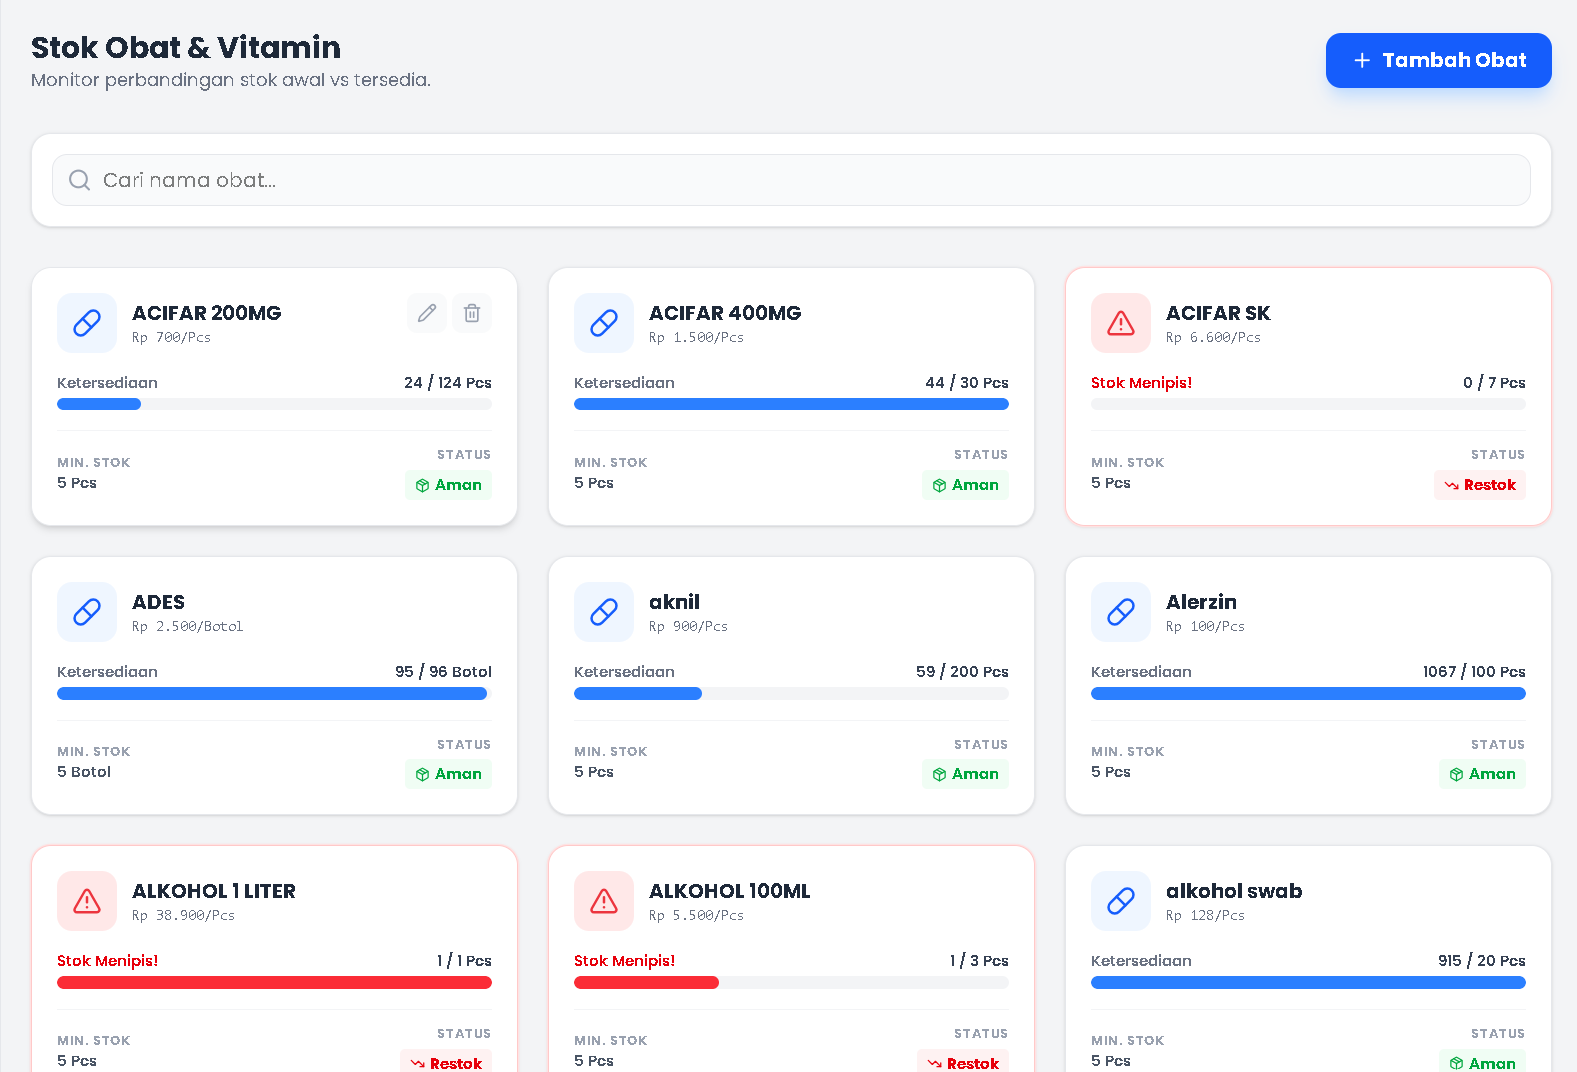Click the price Rp 6.600/Pcs
Image resolution: width=1577 pixels, height=1072 pixels.
[x=1213, y=338]
